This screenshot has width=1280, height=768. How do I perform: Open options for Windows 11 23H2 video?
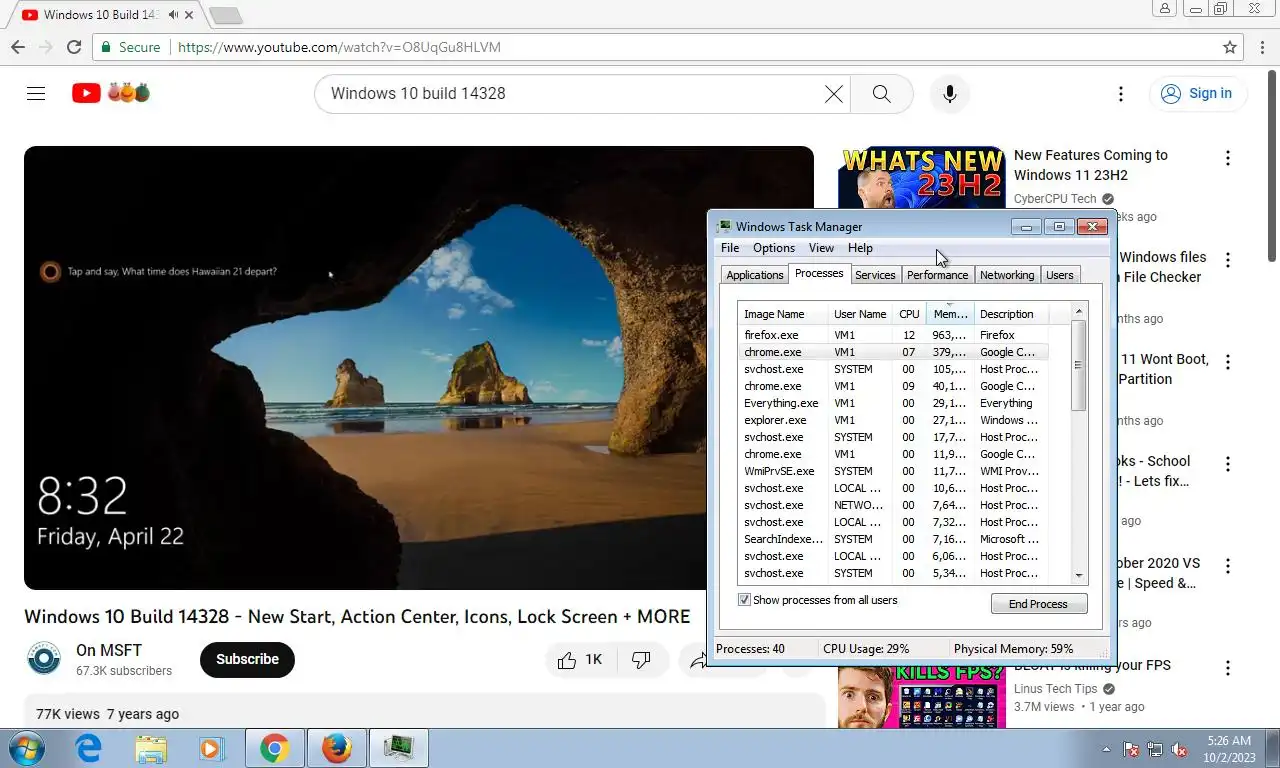1227,158
